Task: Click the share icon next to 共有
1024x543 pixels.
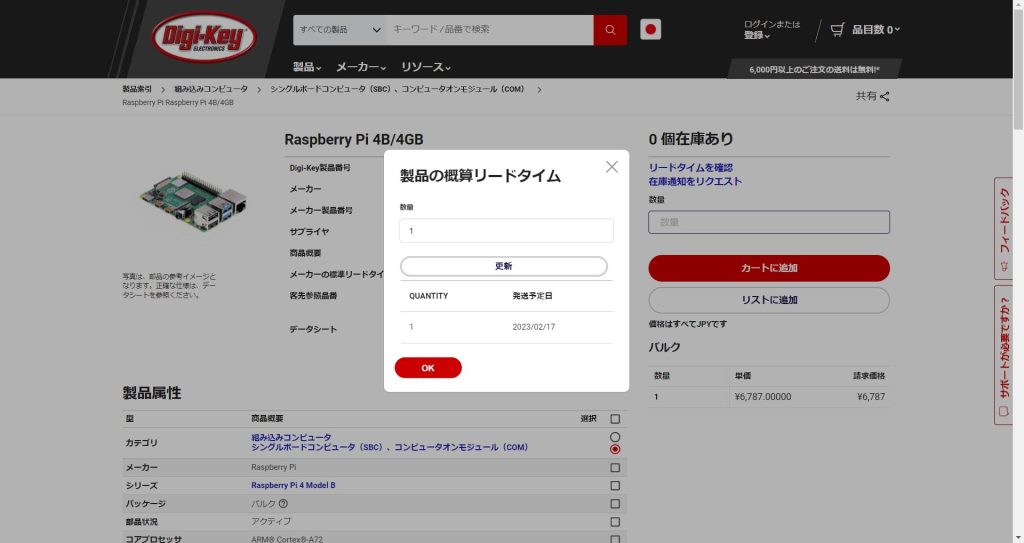Action: [x=884, y=96]
